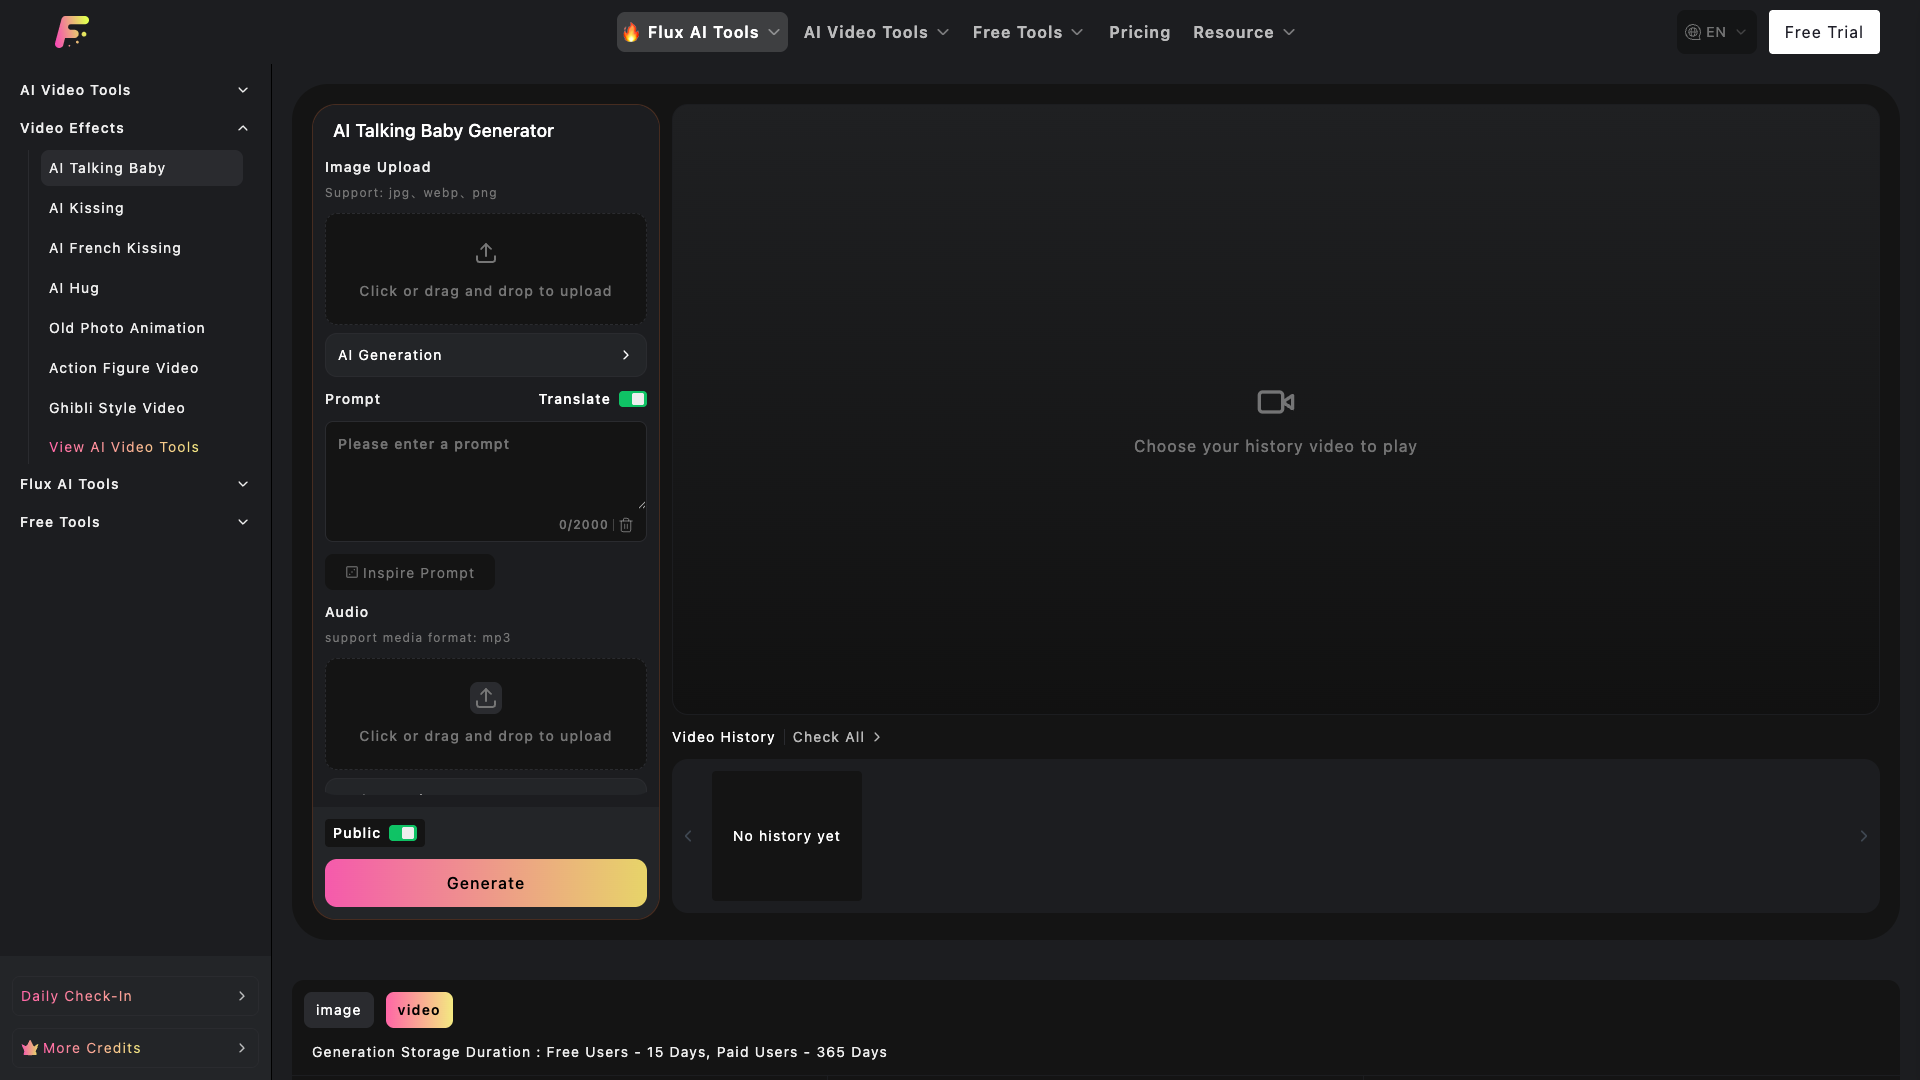Click the Generation Storage Duration text

click(x=600, y=1052)
